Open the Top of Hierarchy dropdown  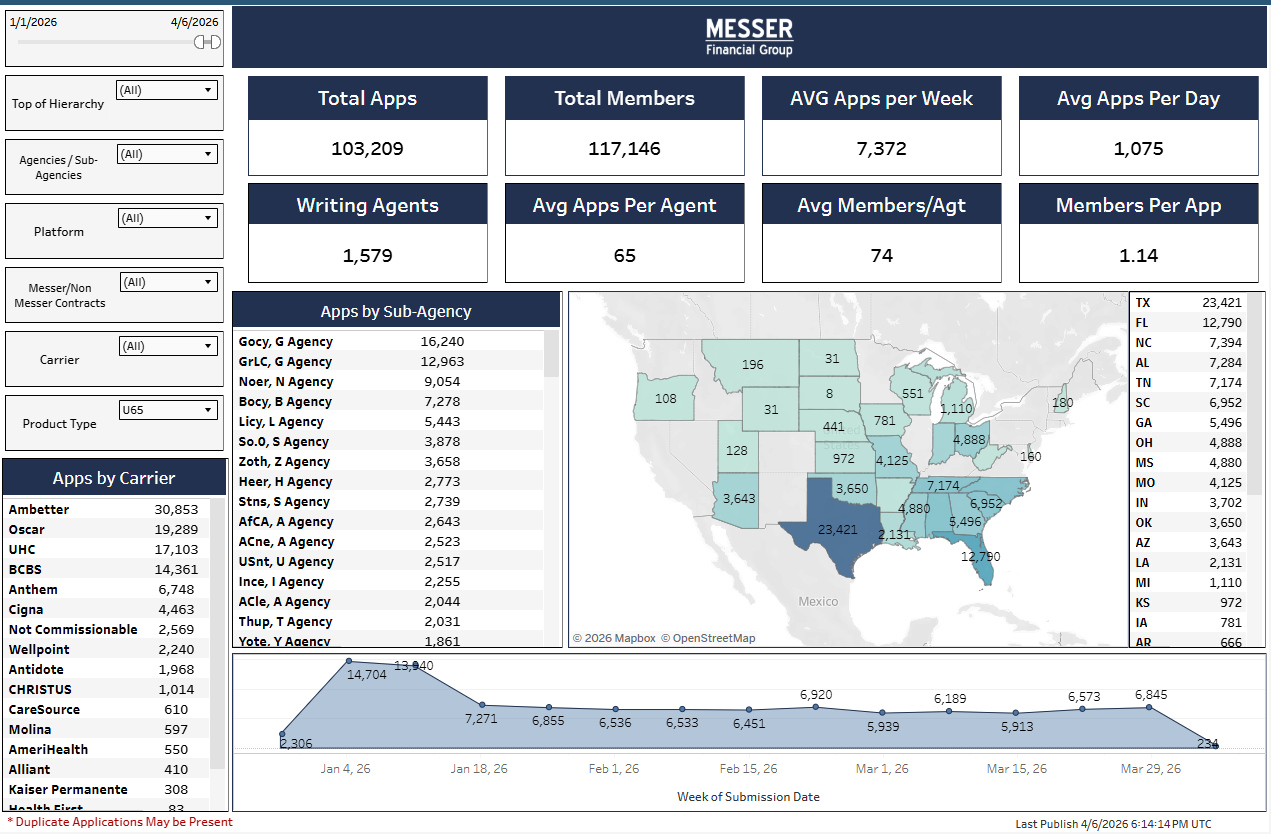pyautogui.click(x=167, y=90)
